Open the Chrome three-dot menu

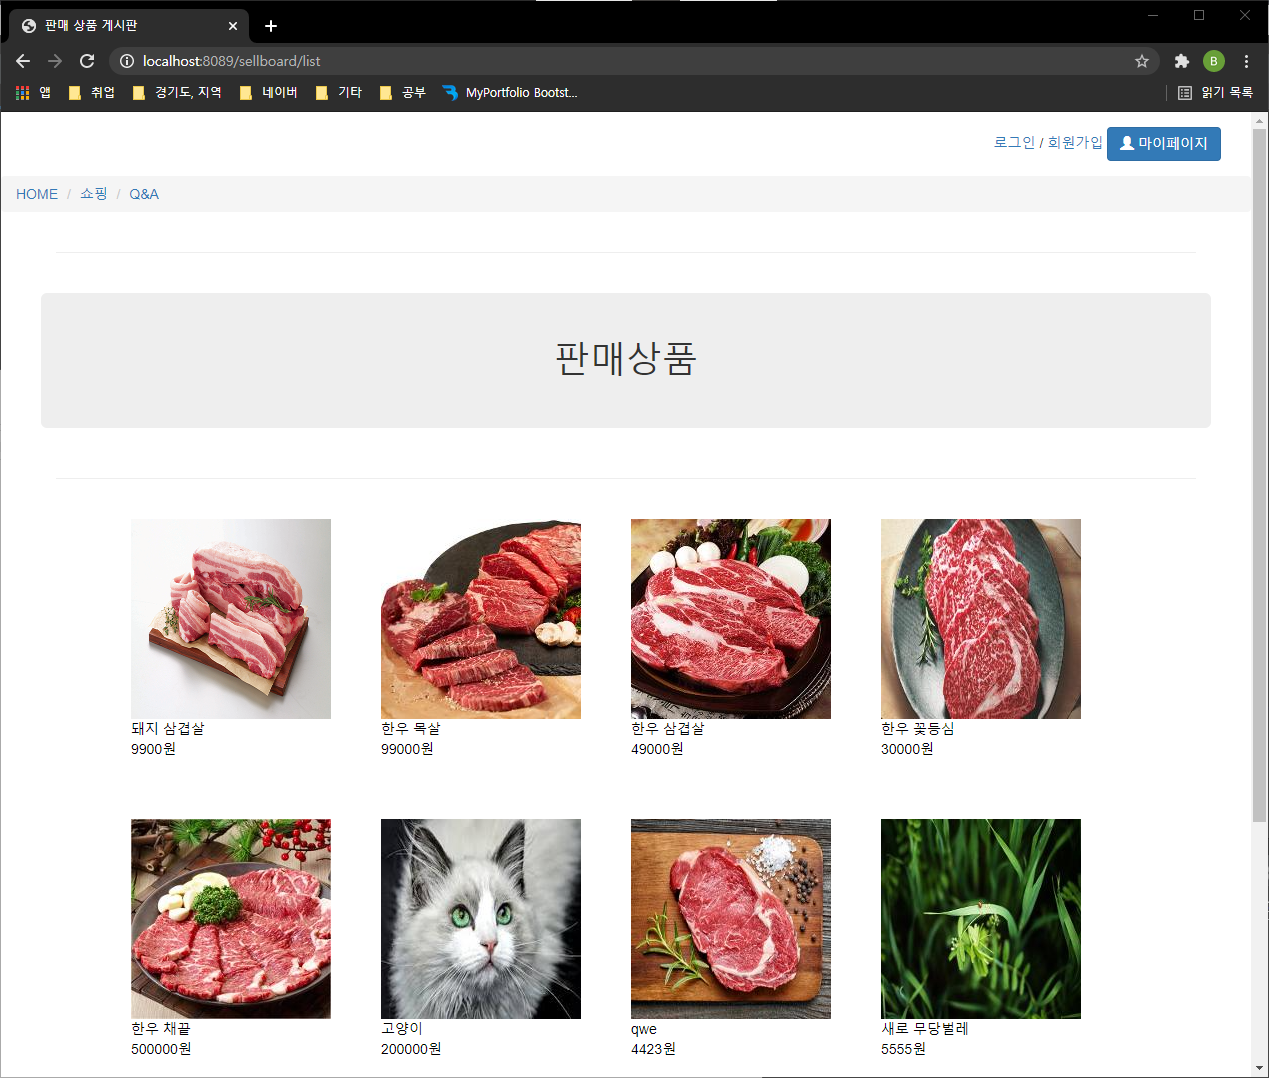pos(1246,61)
